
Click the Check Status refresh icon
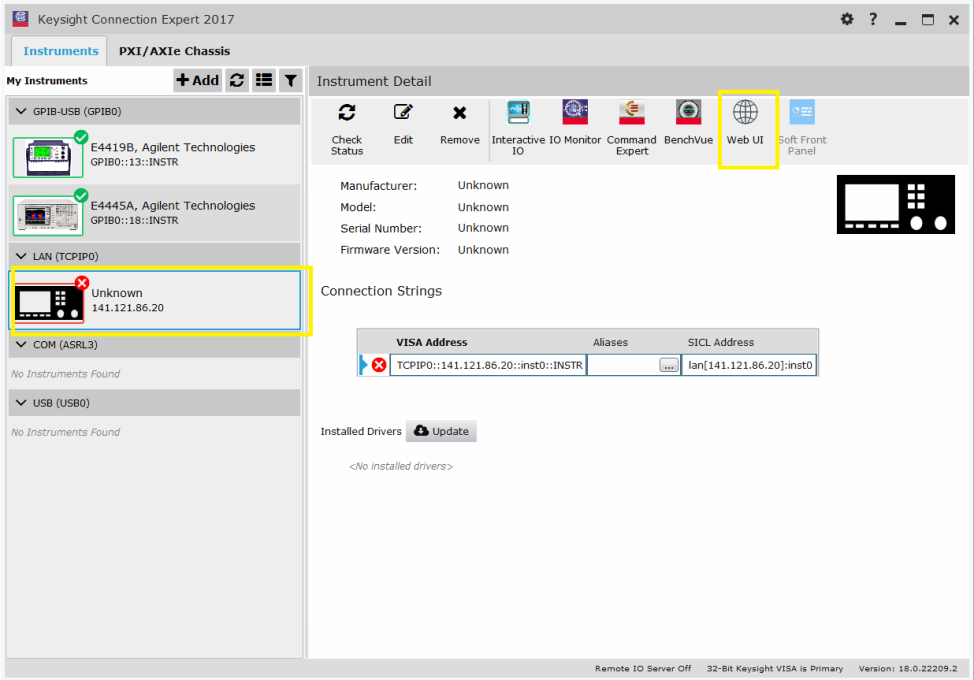click(347, 112)
